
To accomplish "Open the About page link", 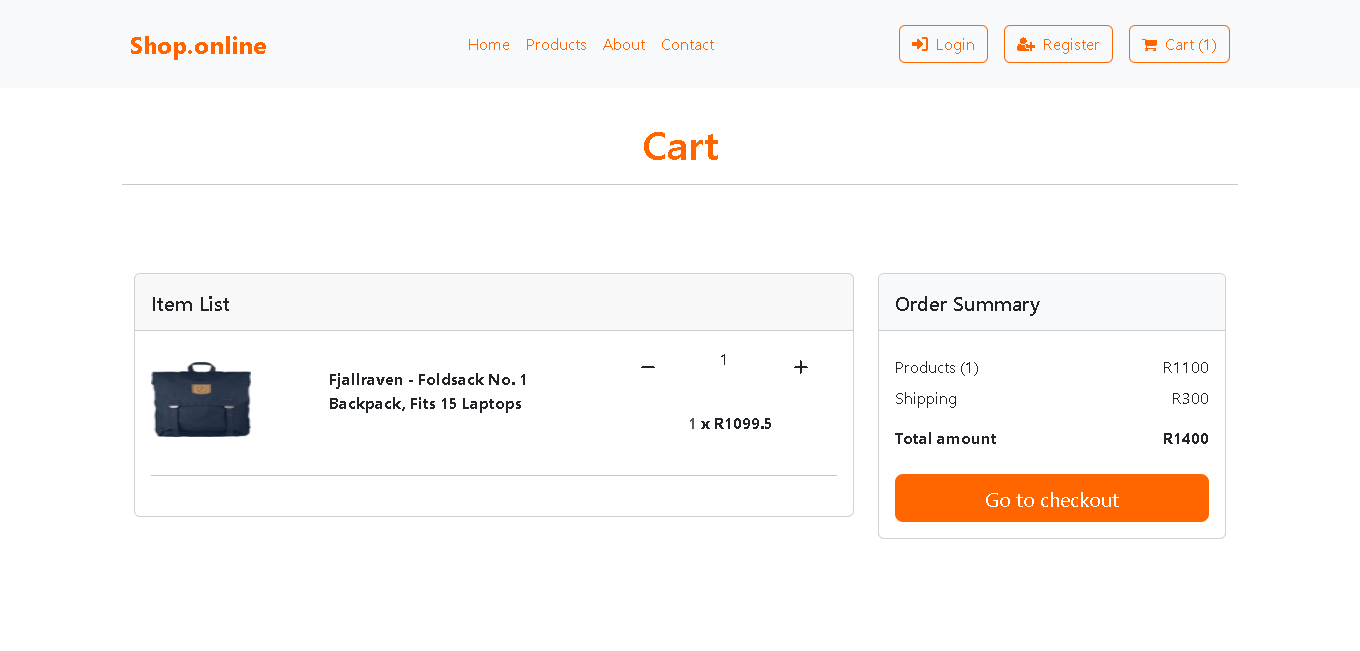I will [624, 45].
